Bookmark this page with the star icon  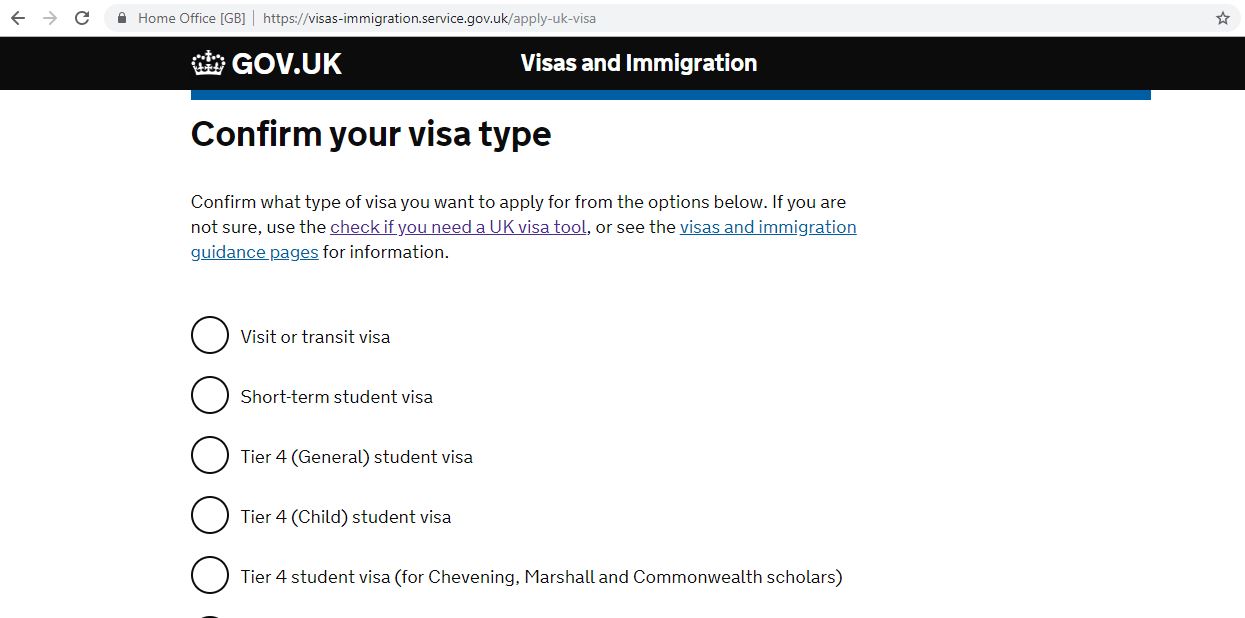click(x=1222, y=18)
